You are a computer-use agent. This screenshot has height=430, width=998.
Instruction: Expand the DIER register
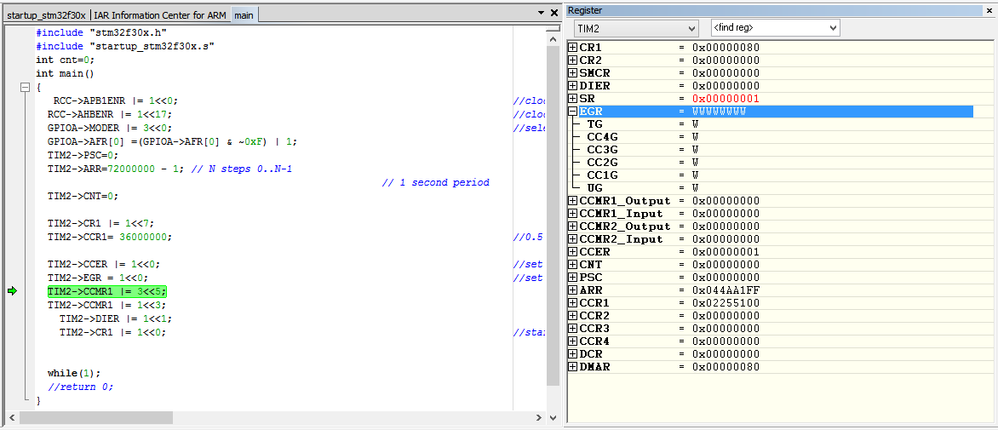click(573, 86)
